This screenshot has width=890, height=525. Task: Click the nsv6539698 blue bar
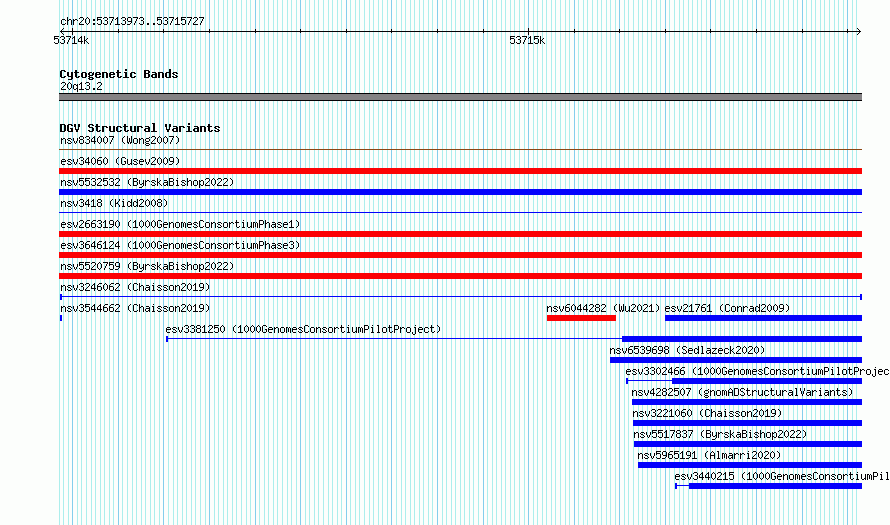coord(736,360)
